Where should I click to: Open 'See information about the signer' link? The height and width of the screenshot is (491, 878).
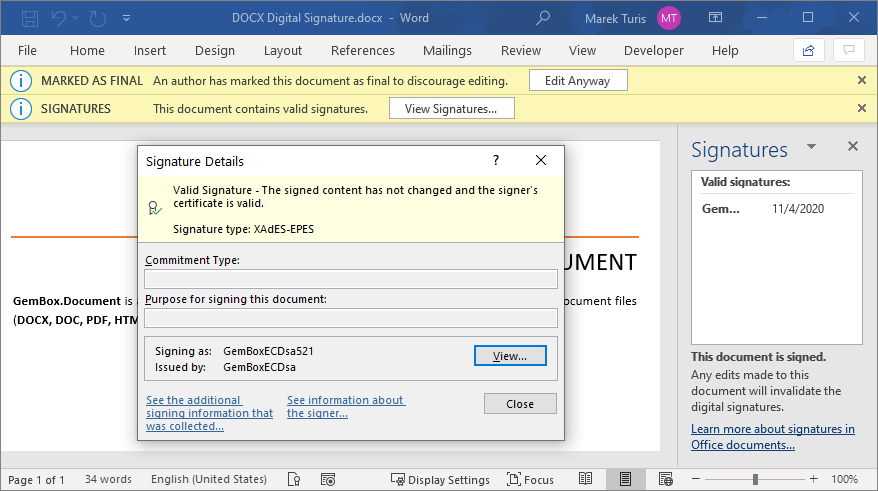(x=345, y=406)
